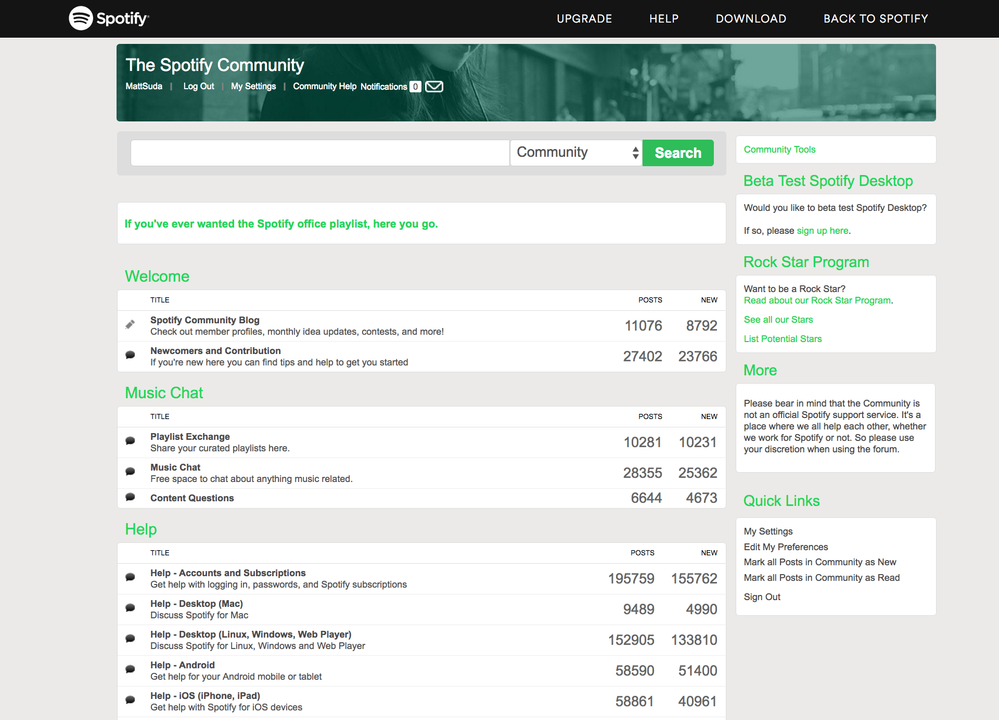Click new count 10231 for Playlist Exchange
This screenshot has height=720, width=999.
pos(697,442)
